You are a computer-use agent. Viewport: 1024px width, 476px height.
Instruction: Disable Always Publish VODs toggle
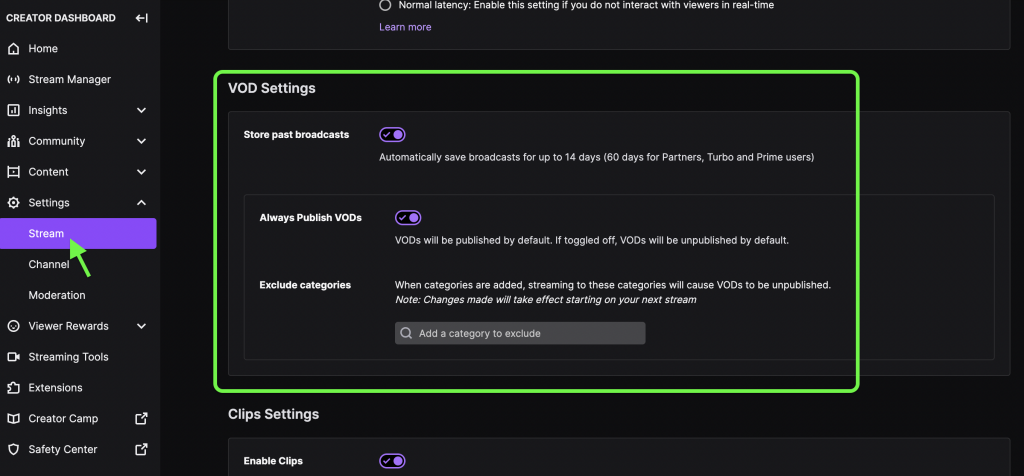[x=408, y=217]
